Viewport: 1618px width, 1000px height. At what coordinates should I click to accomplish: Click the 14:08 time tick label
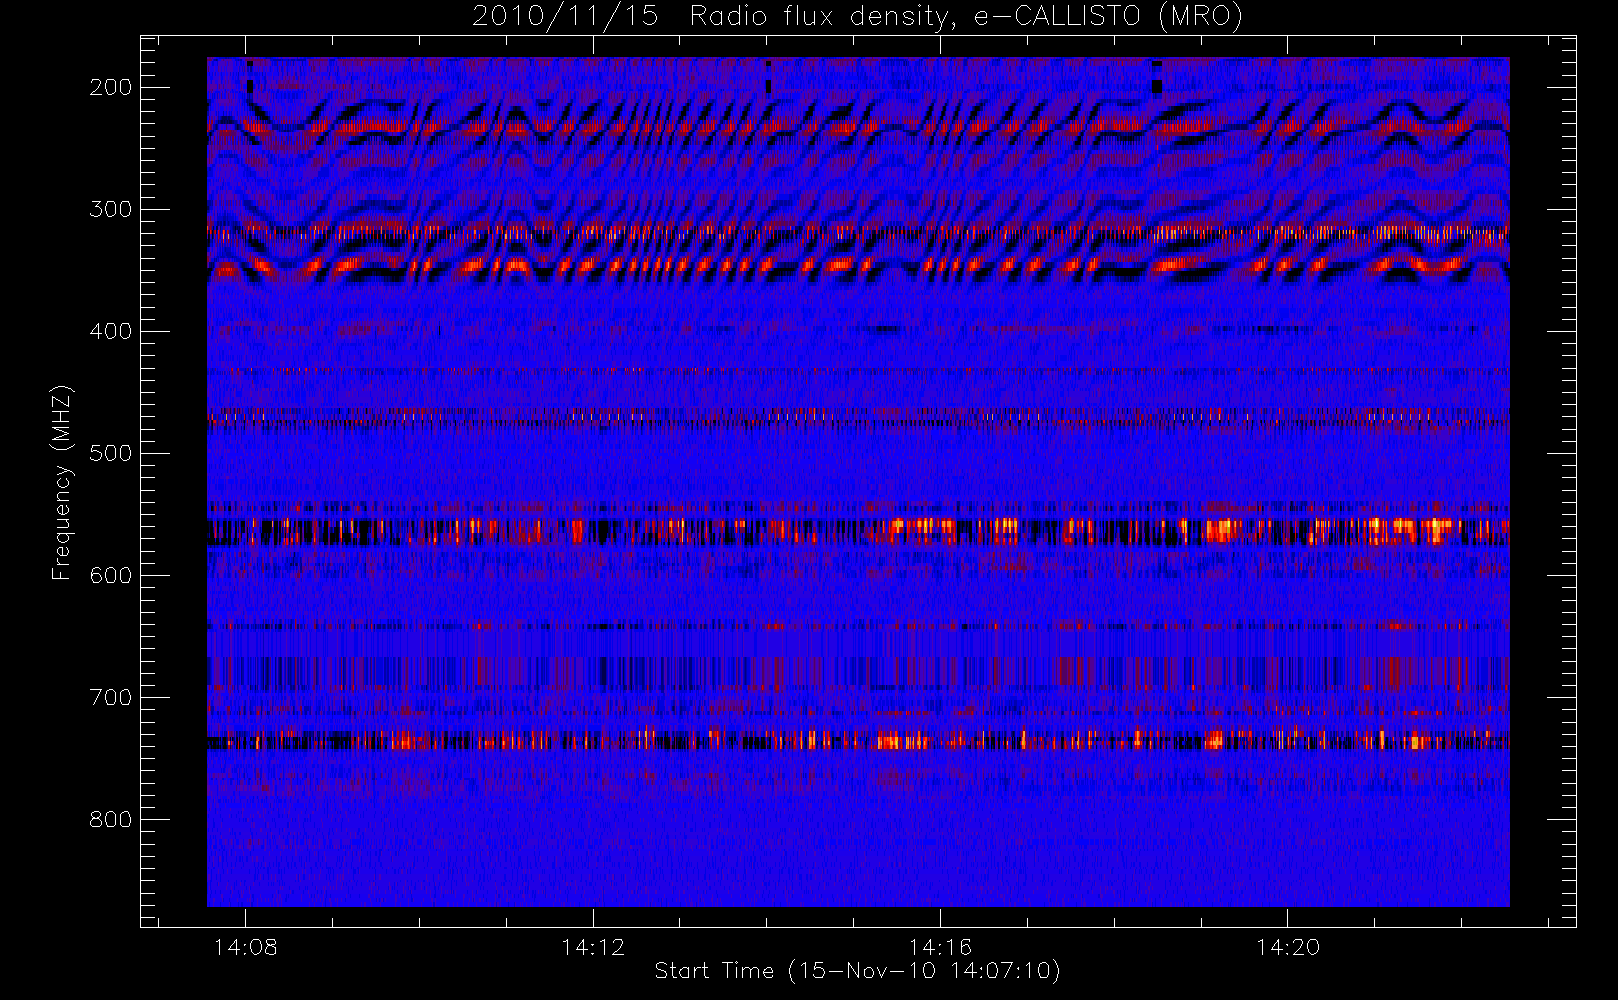(246, 947)
